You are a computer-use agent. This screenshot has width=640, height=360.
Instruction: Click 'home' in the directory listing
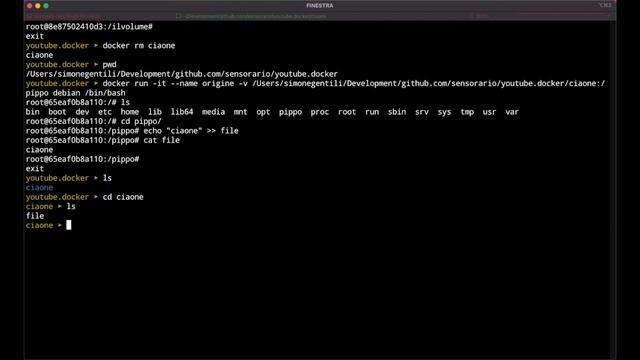pos(129,112)
